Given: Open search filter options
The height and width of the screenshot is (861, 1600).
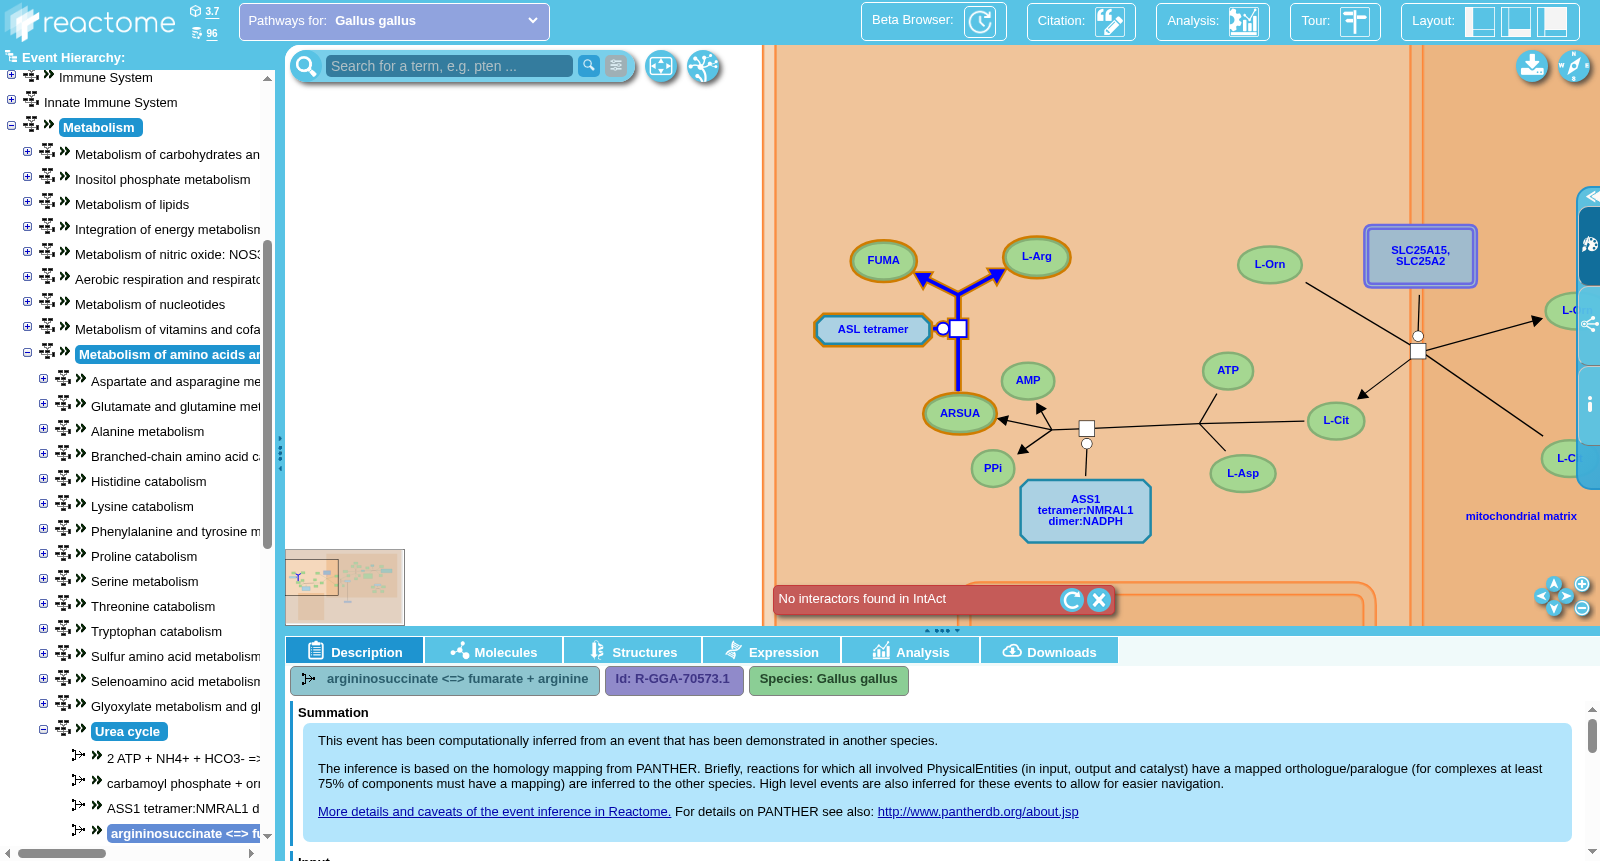Looking at the screenshot, I should coord(616,66).
